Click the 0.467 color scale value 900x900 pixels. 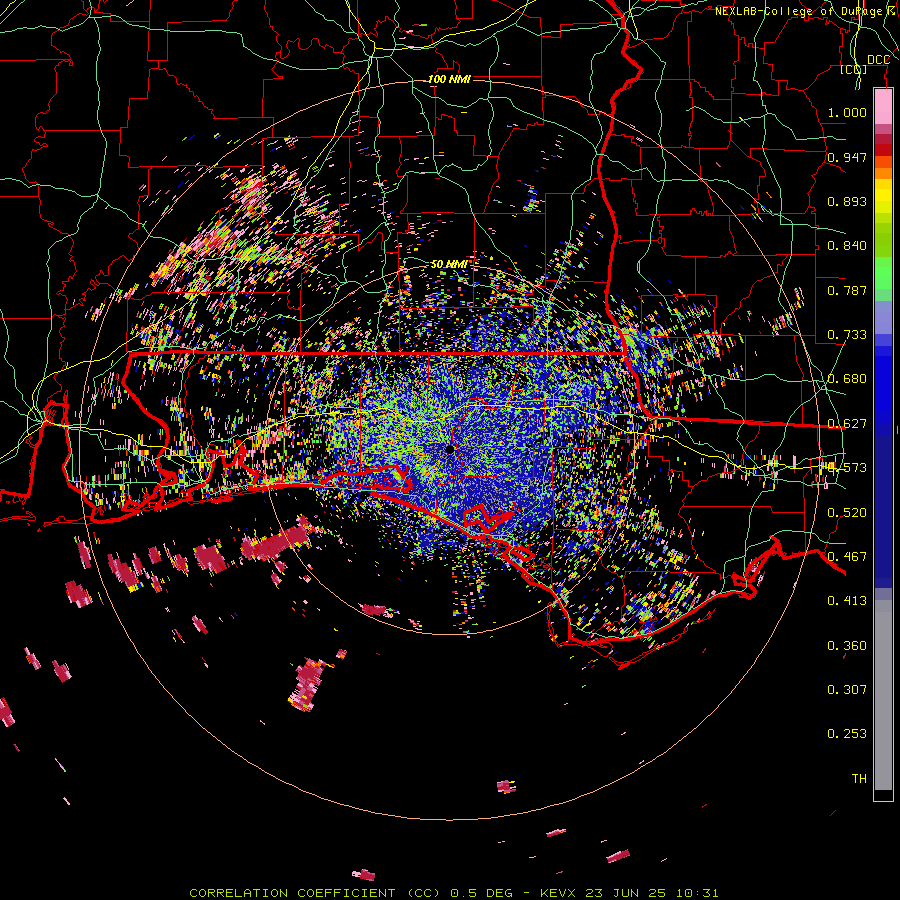point(847,557)
